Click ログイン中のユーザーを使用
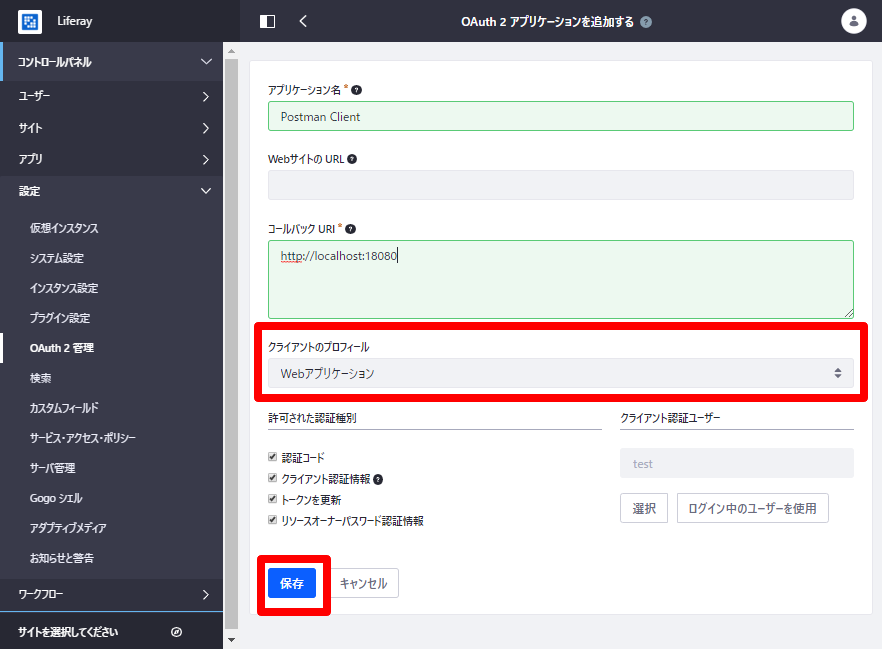The image size is (882, 649). 752,508
